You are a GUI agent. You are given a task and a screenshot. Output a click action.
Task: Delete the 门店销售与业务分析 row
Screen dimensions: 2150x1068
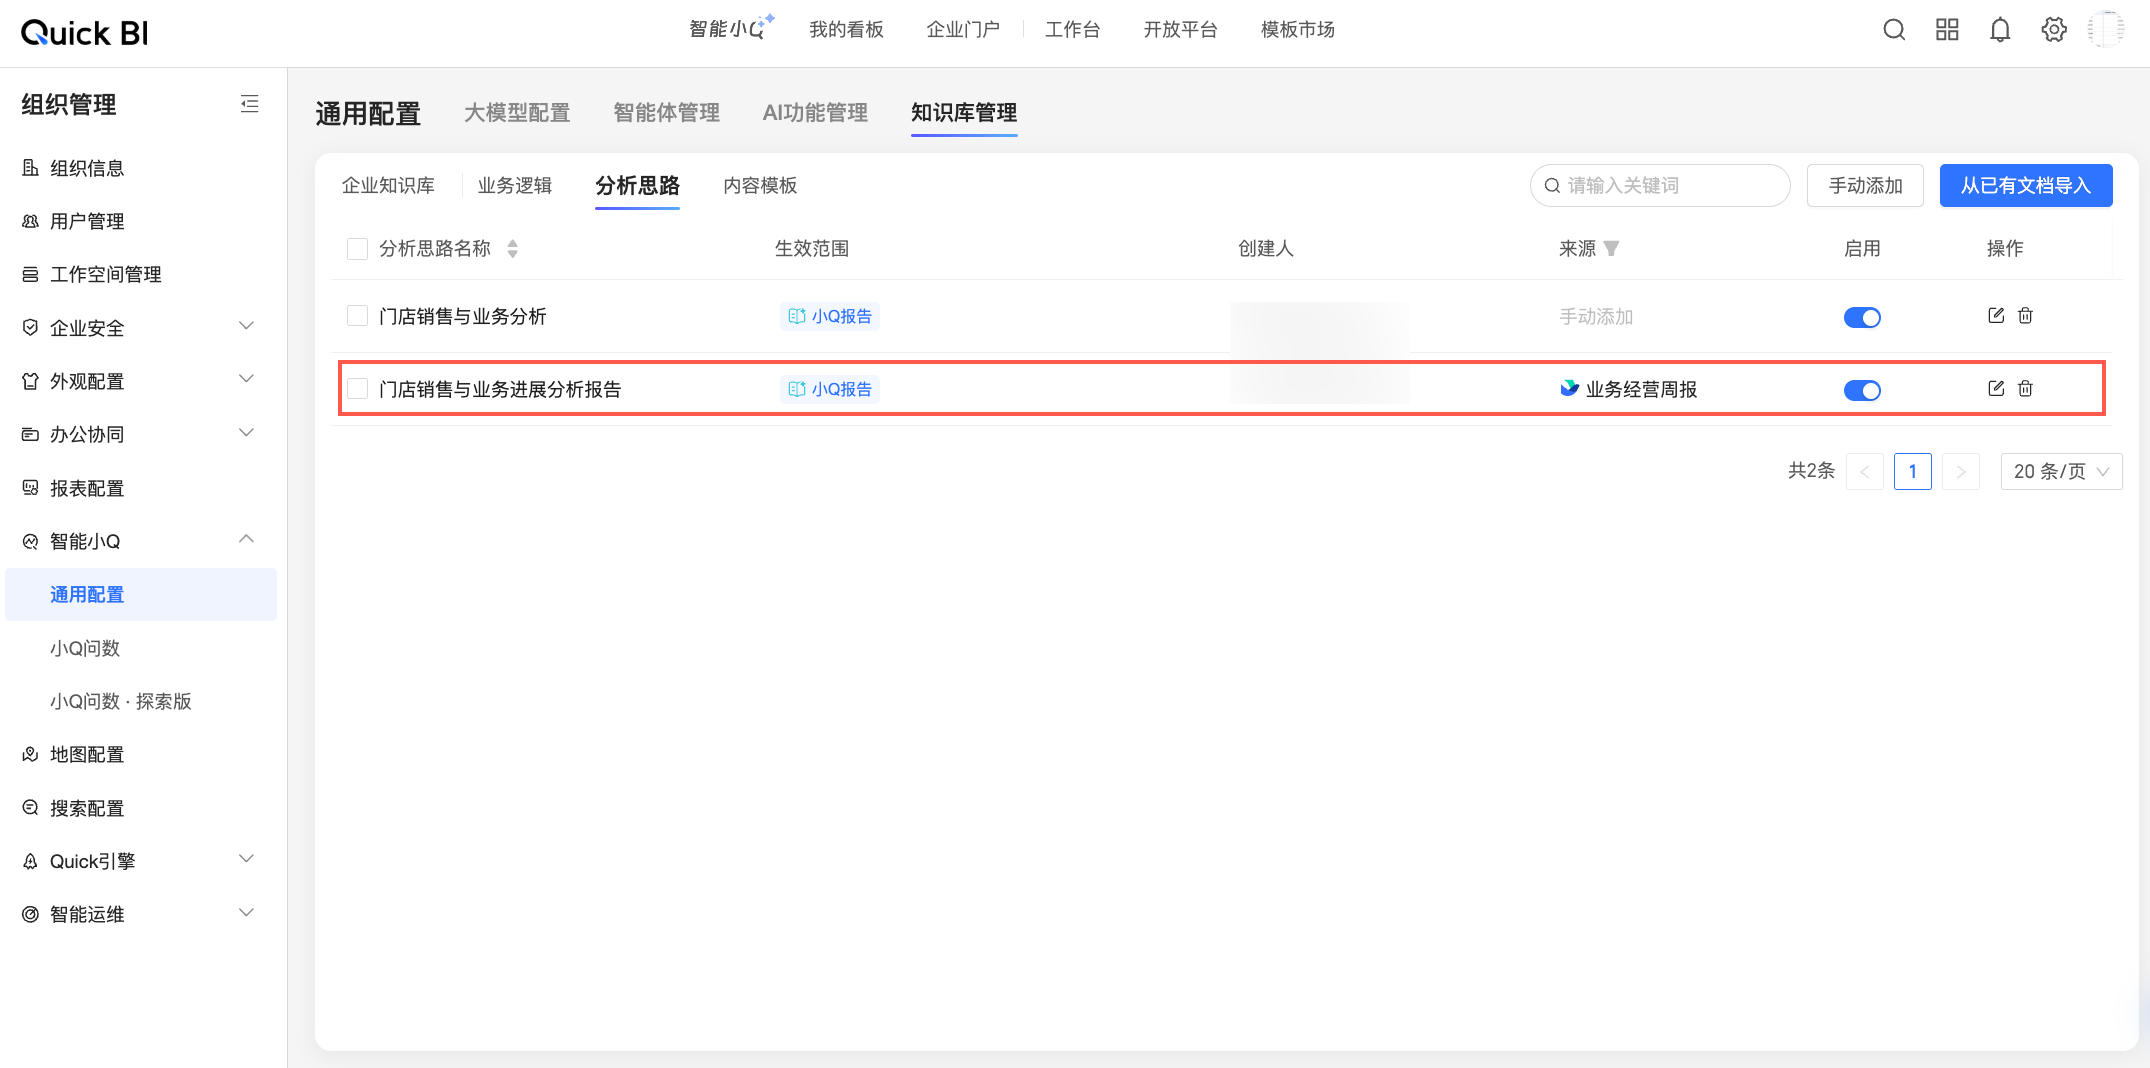click(2025, 316)
